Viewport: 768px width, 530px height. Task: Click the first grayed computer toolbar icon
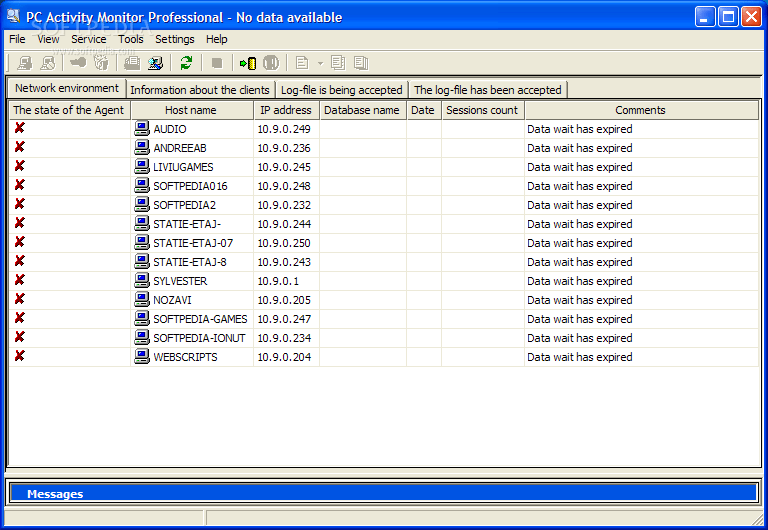[x=24, y=63]
